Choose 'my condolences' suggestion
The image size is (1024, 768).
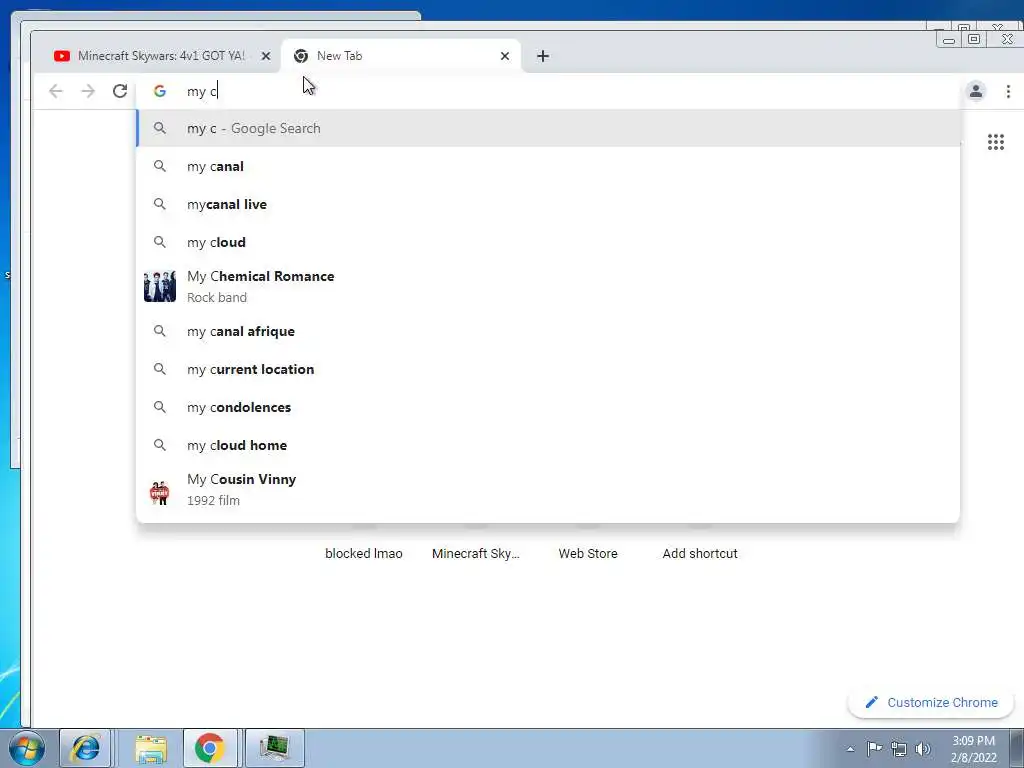pyautogui.click(x=548, y=407)
